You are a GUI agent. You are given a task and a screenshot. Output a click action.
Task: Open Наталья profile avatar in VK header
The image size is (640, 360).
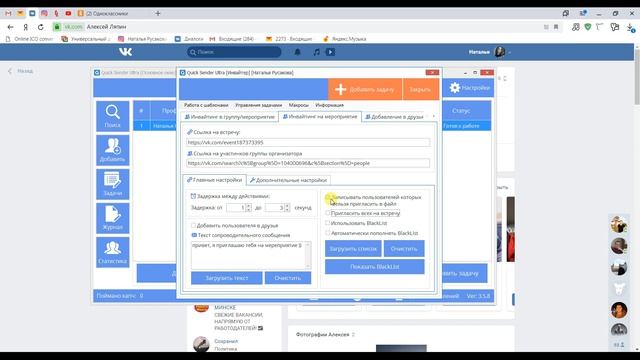coord(500,52)
